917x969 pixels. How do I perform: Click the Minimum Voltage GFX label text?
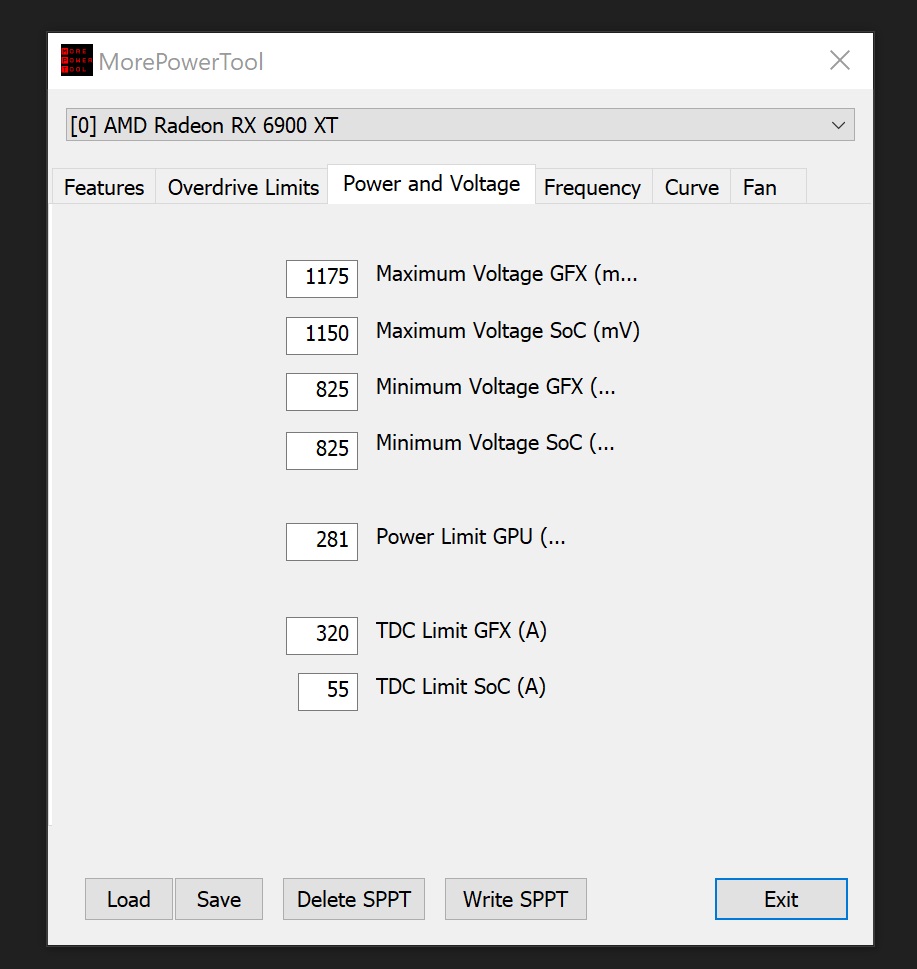[x=496, y=387]
